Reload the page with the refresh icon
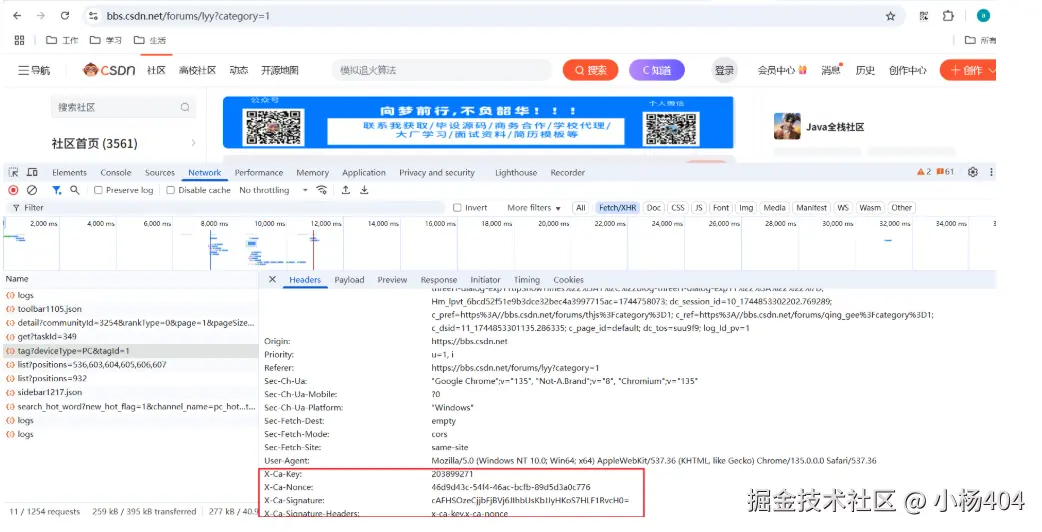This screenshot has height=532, width=1042. (65, 15)
